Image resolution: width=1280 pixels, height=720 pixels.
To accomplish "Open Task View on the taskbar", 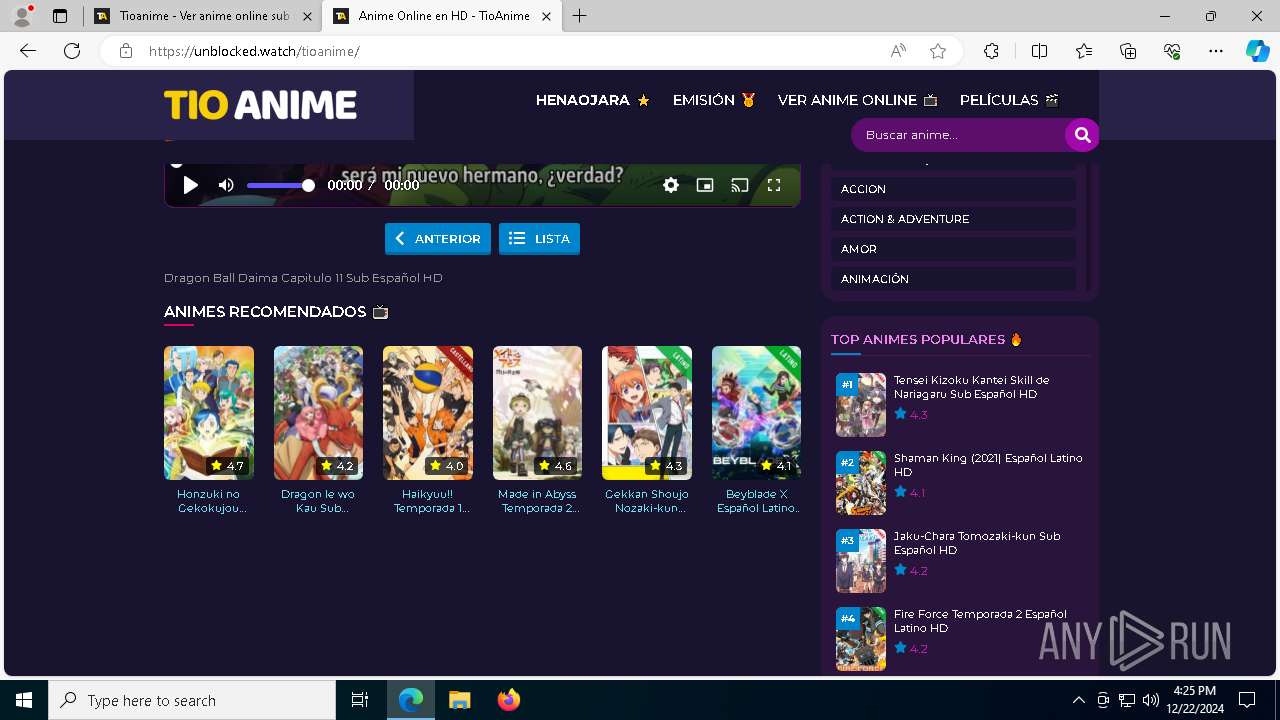I will (360, 700).
